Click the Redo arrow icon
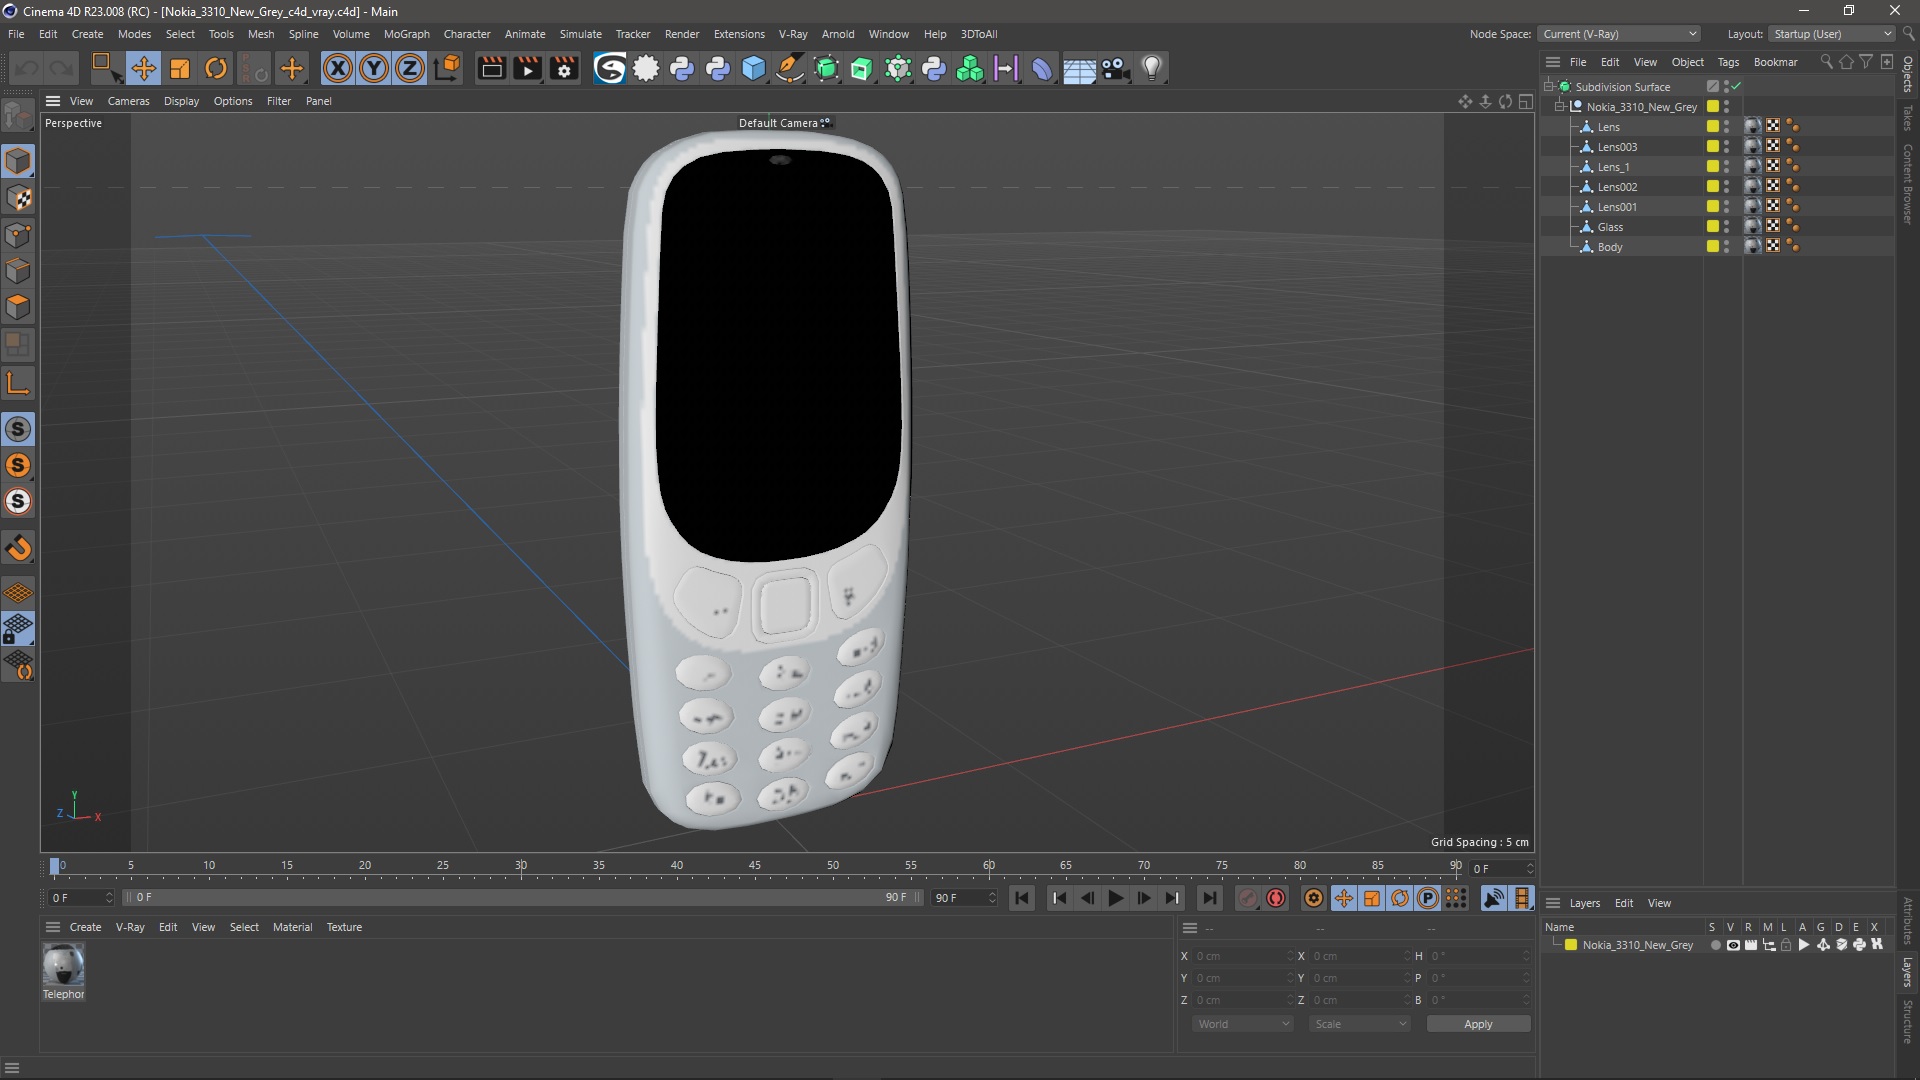Screen dimensions: 1920x1080 [x=62, y=68]
